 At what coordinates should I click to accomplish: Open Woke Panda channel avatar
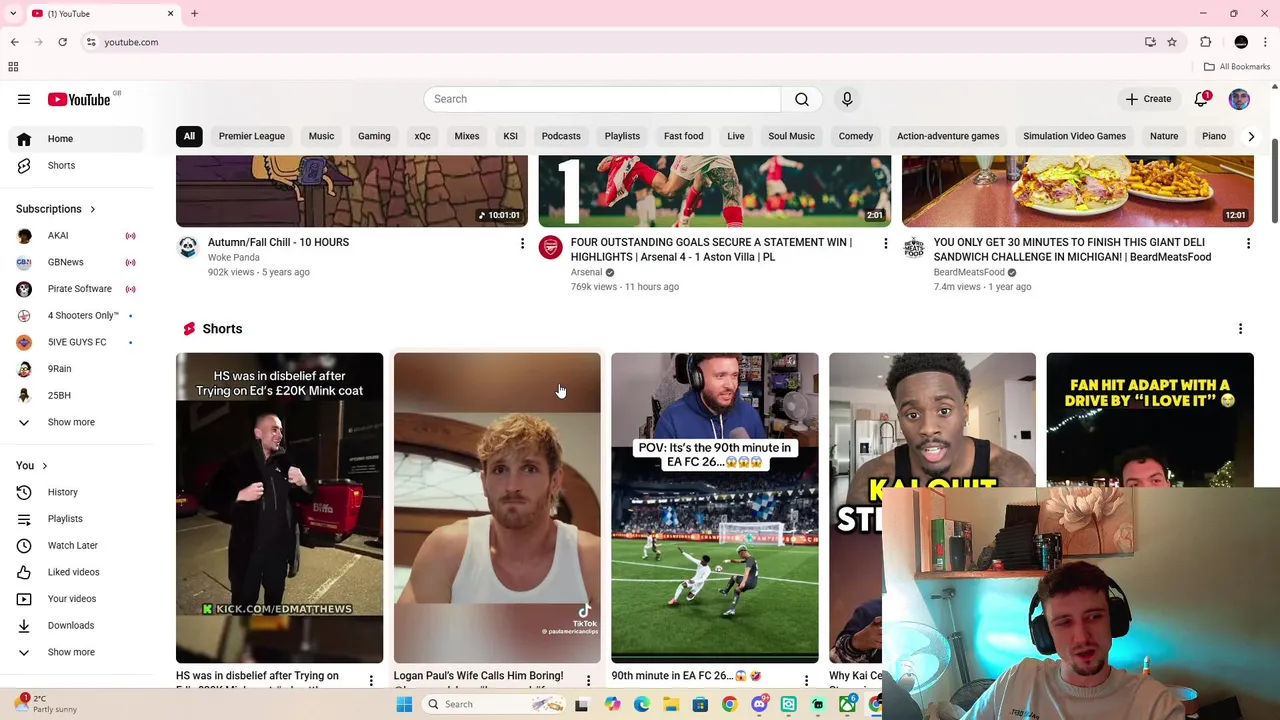click(x=188, y=247)
